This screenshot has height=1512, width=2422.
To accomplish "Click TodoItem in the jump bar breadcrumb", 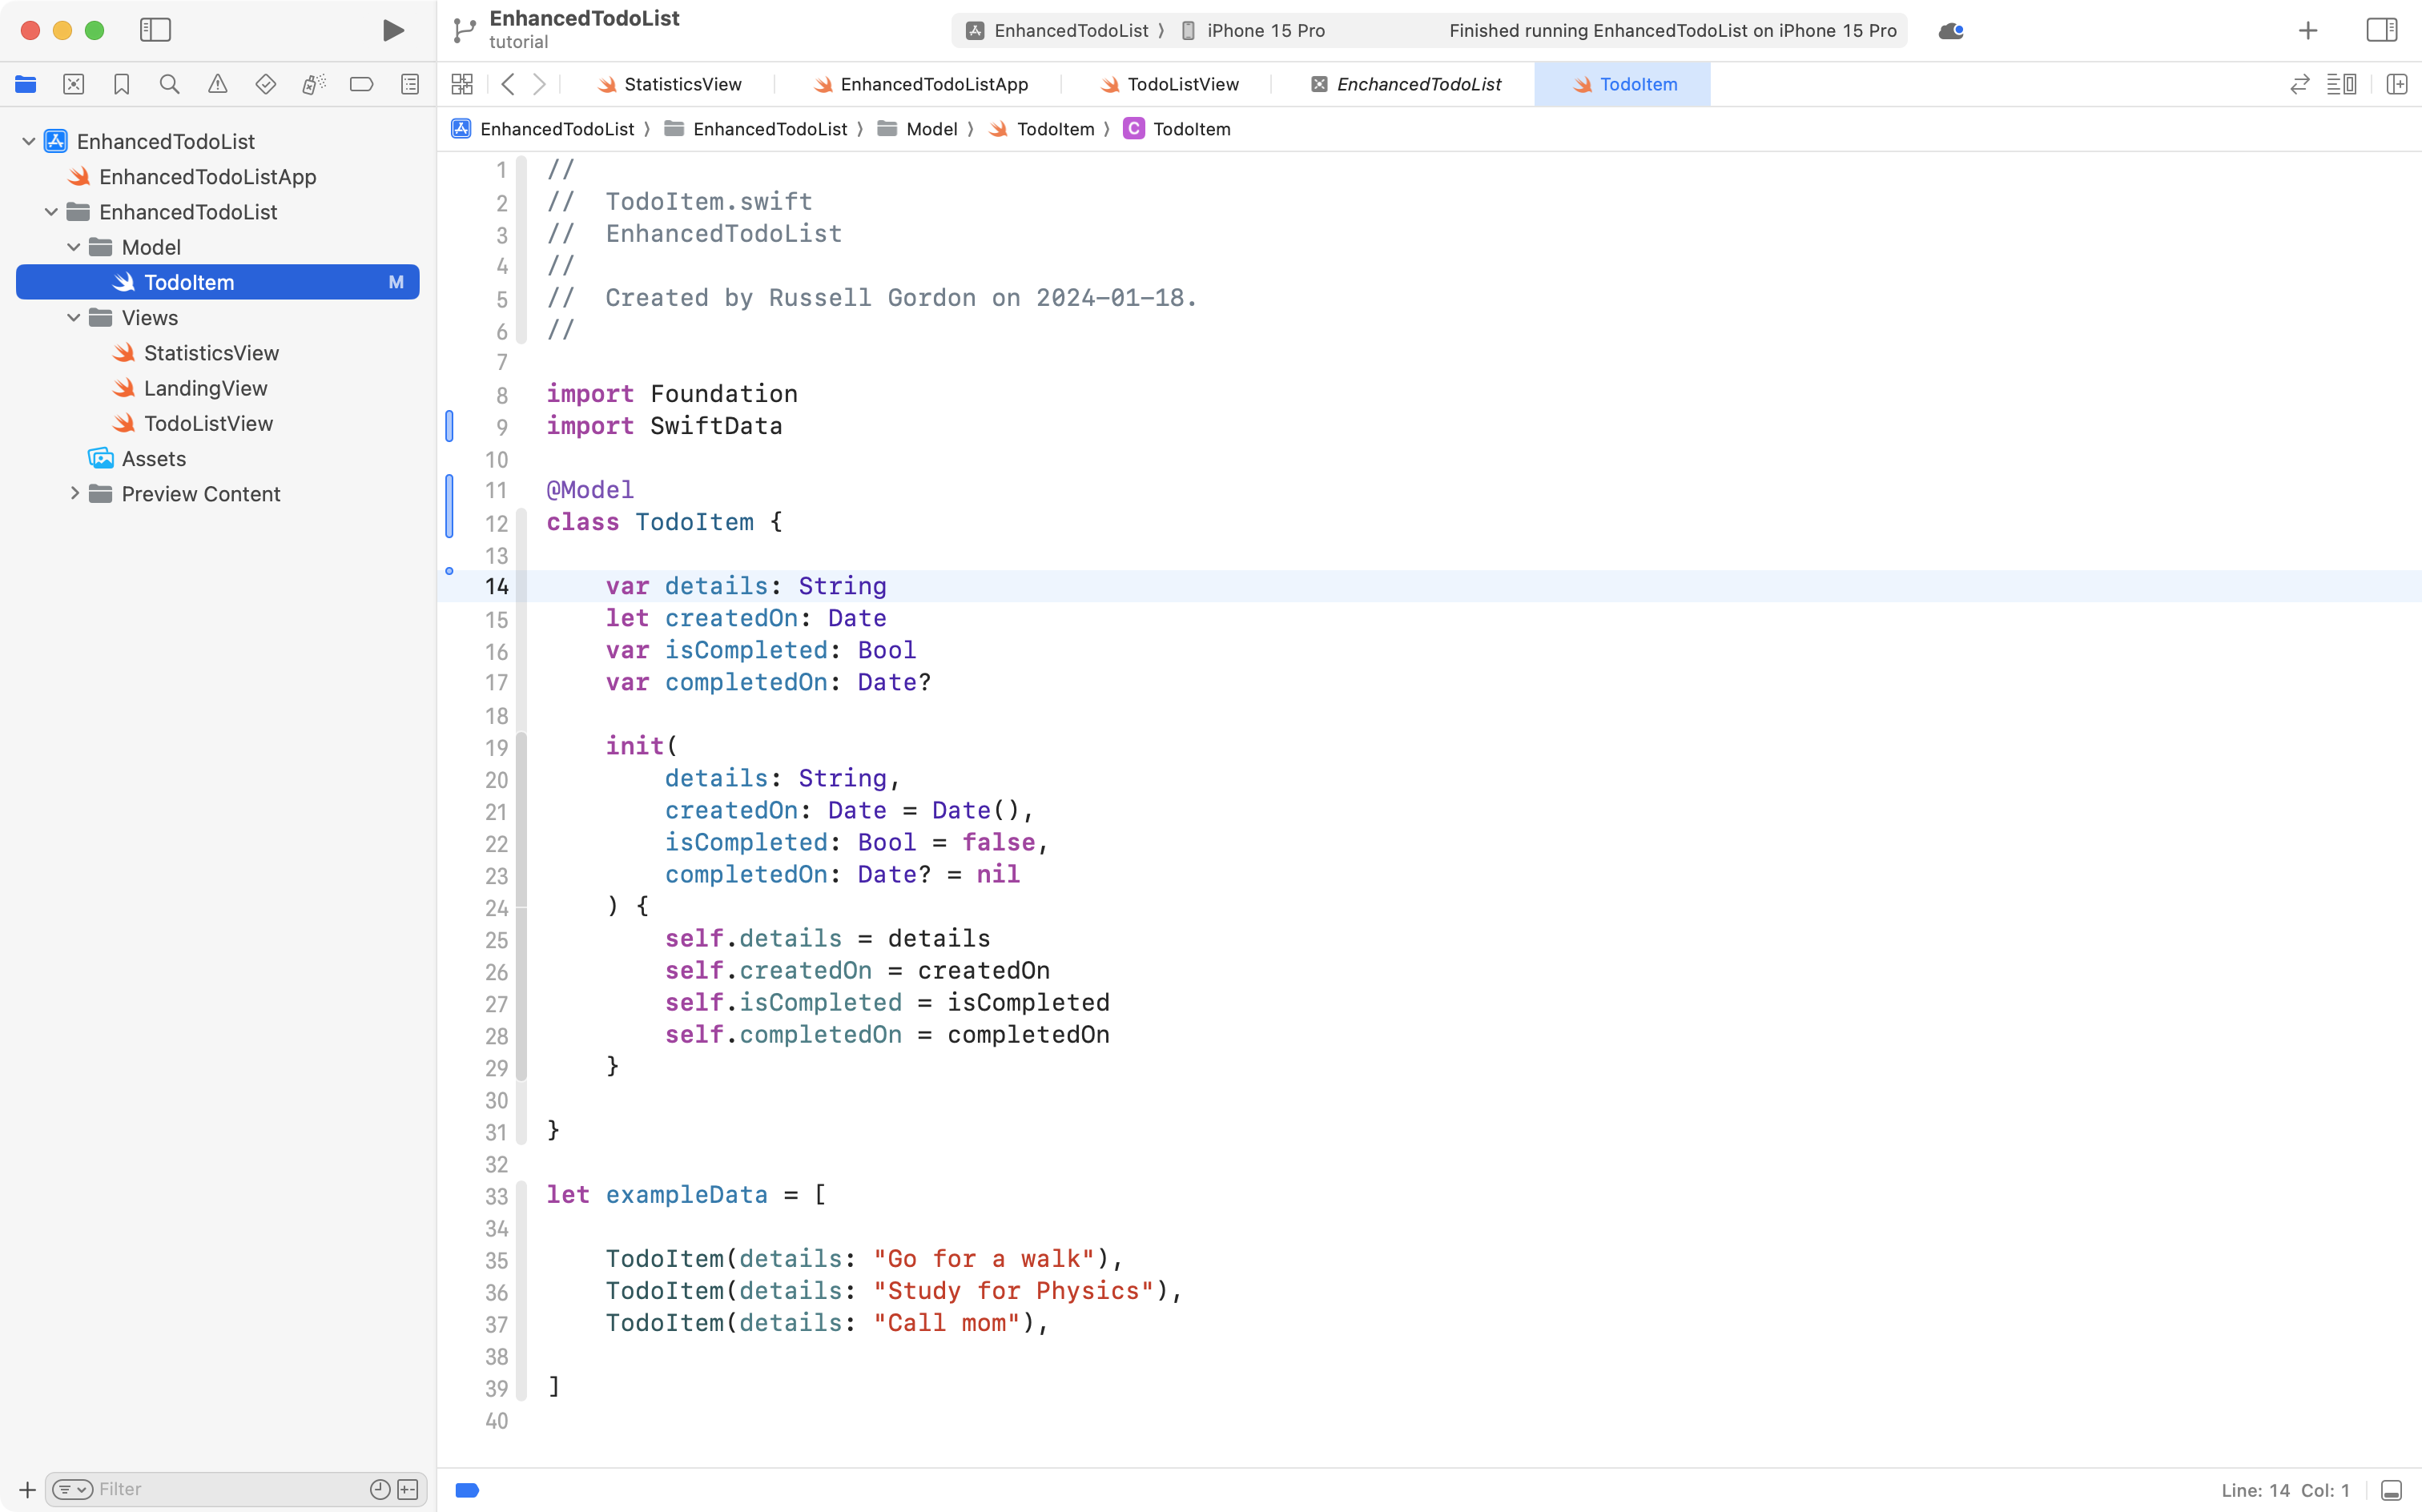I will (1060, 128).
